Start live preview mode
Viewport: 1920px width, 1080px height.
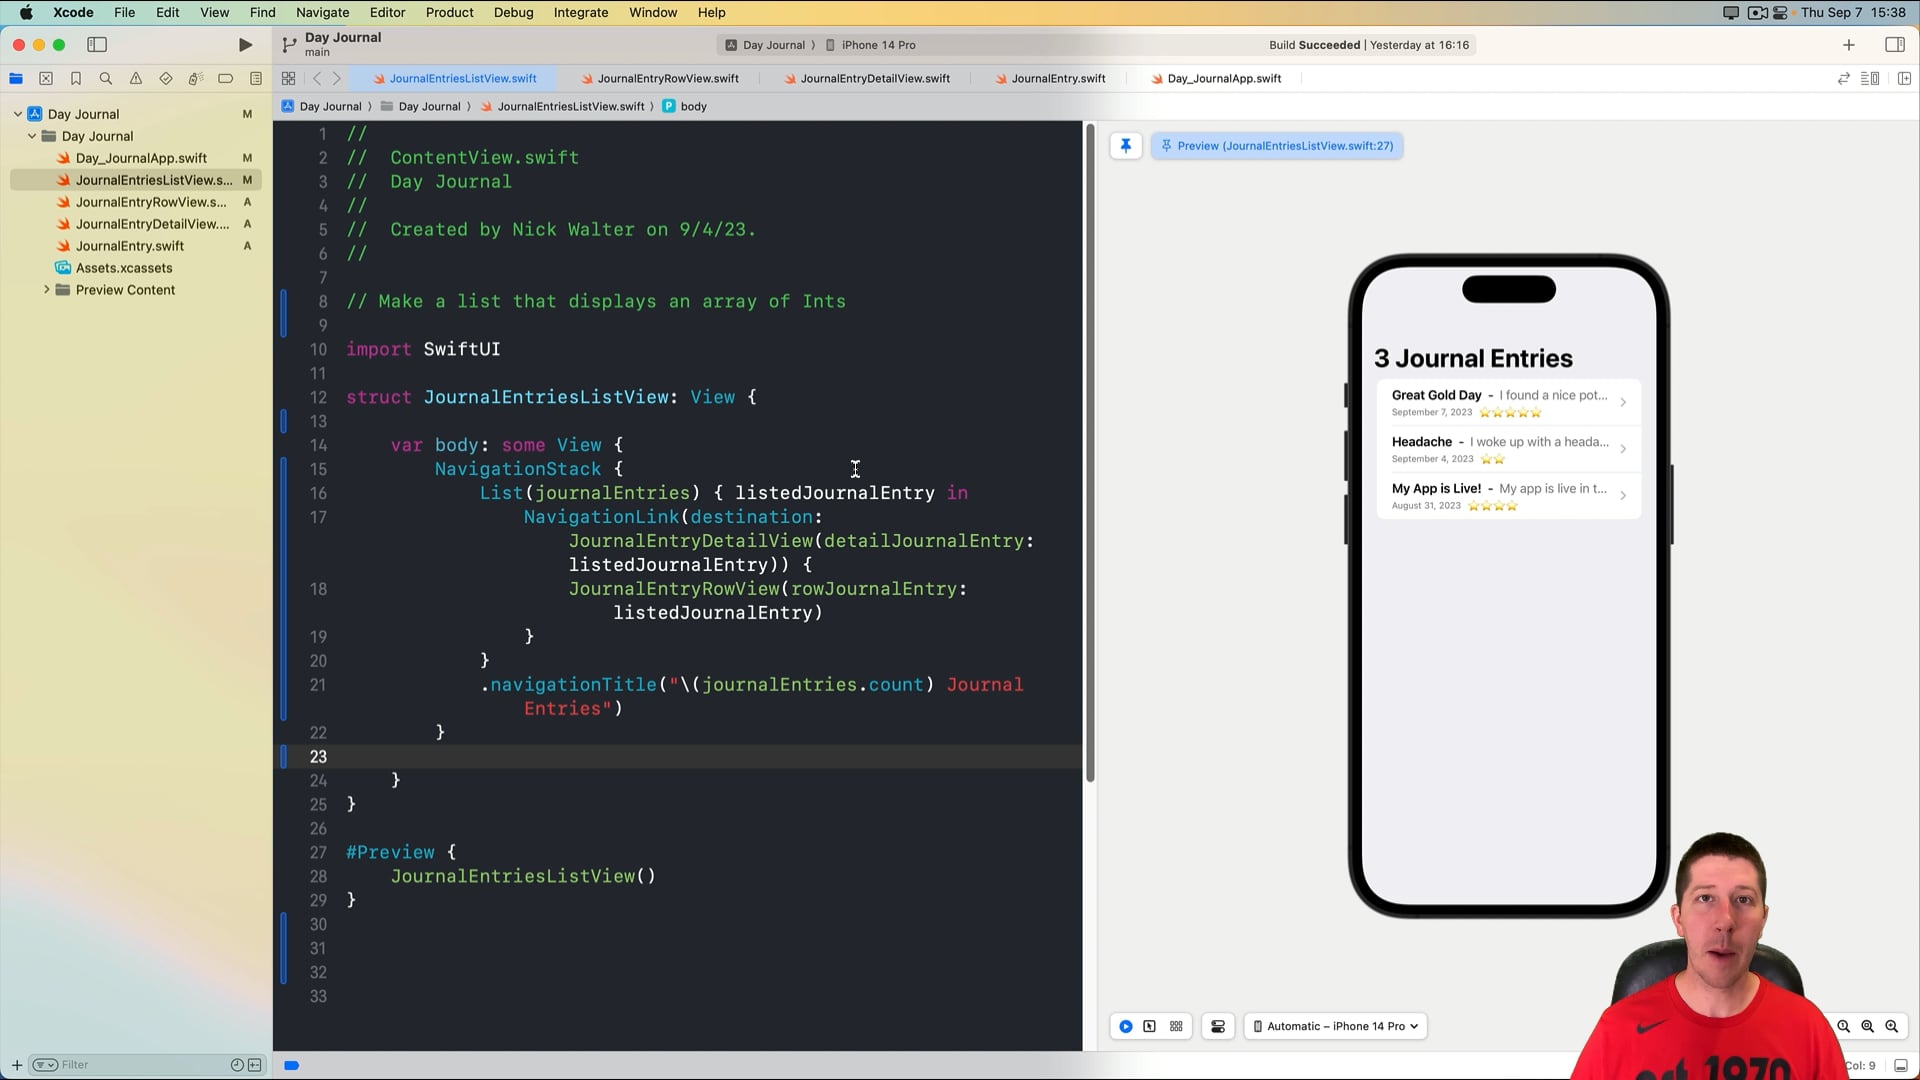click(1126, 1026)
